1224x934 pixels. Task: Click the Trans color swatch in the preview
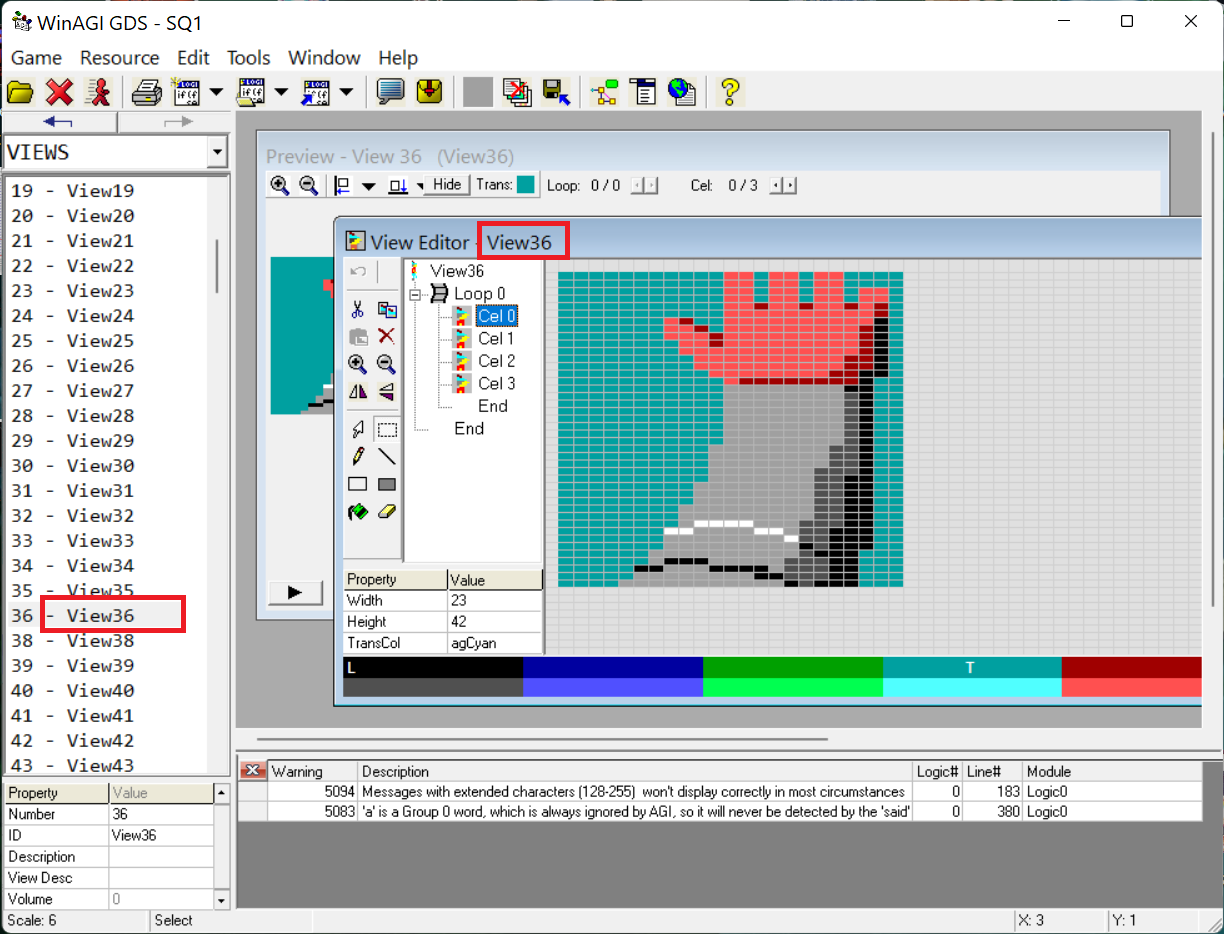tap(527, 185)
